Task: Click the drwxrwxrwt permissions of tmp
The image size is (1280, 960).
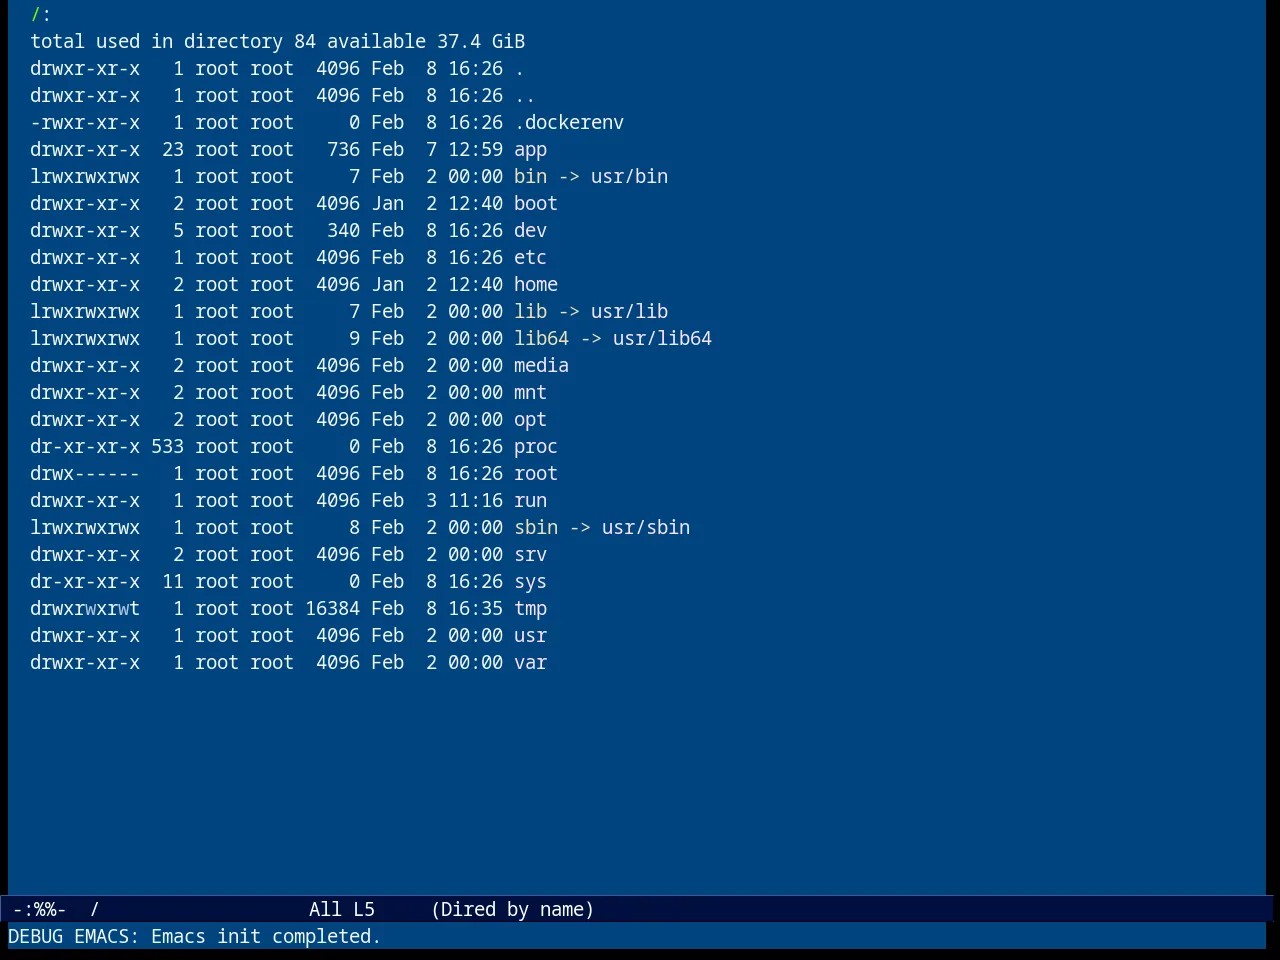Action: (x=85, y=609)
